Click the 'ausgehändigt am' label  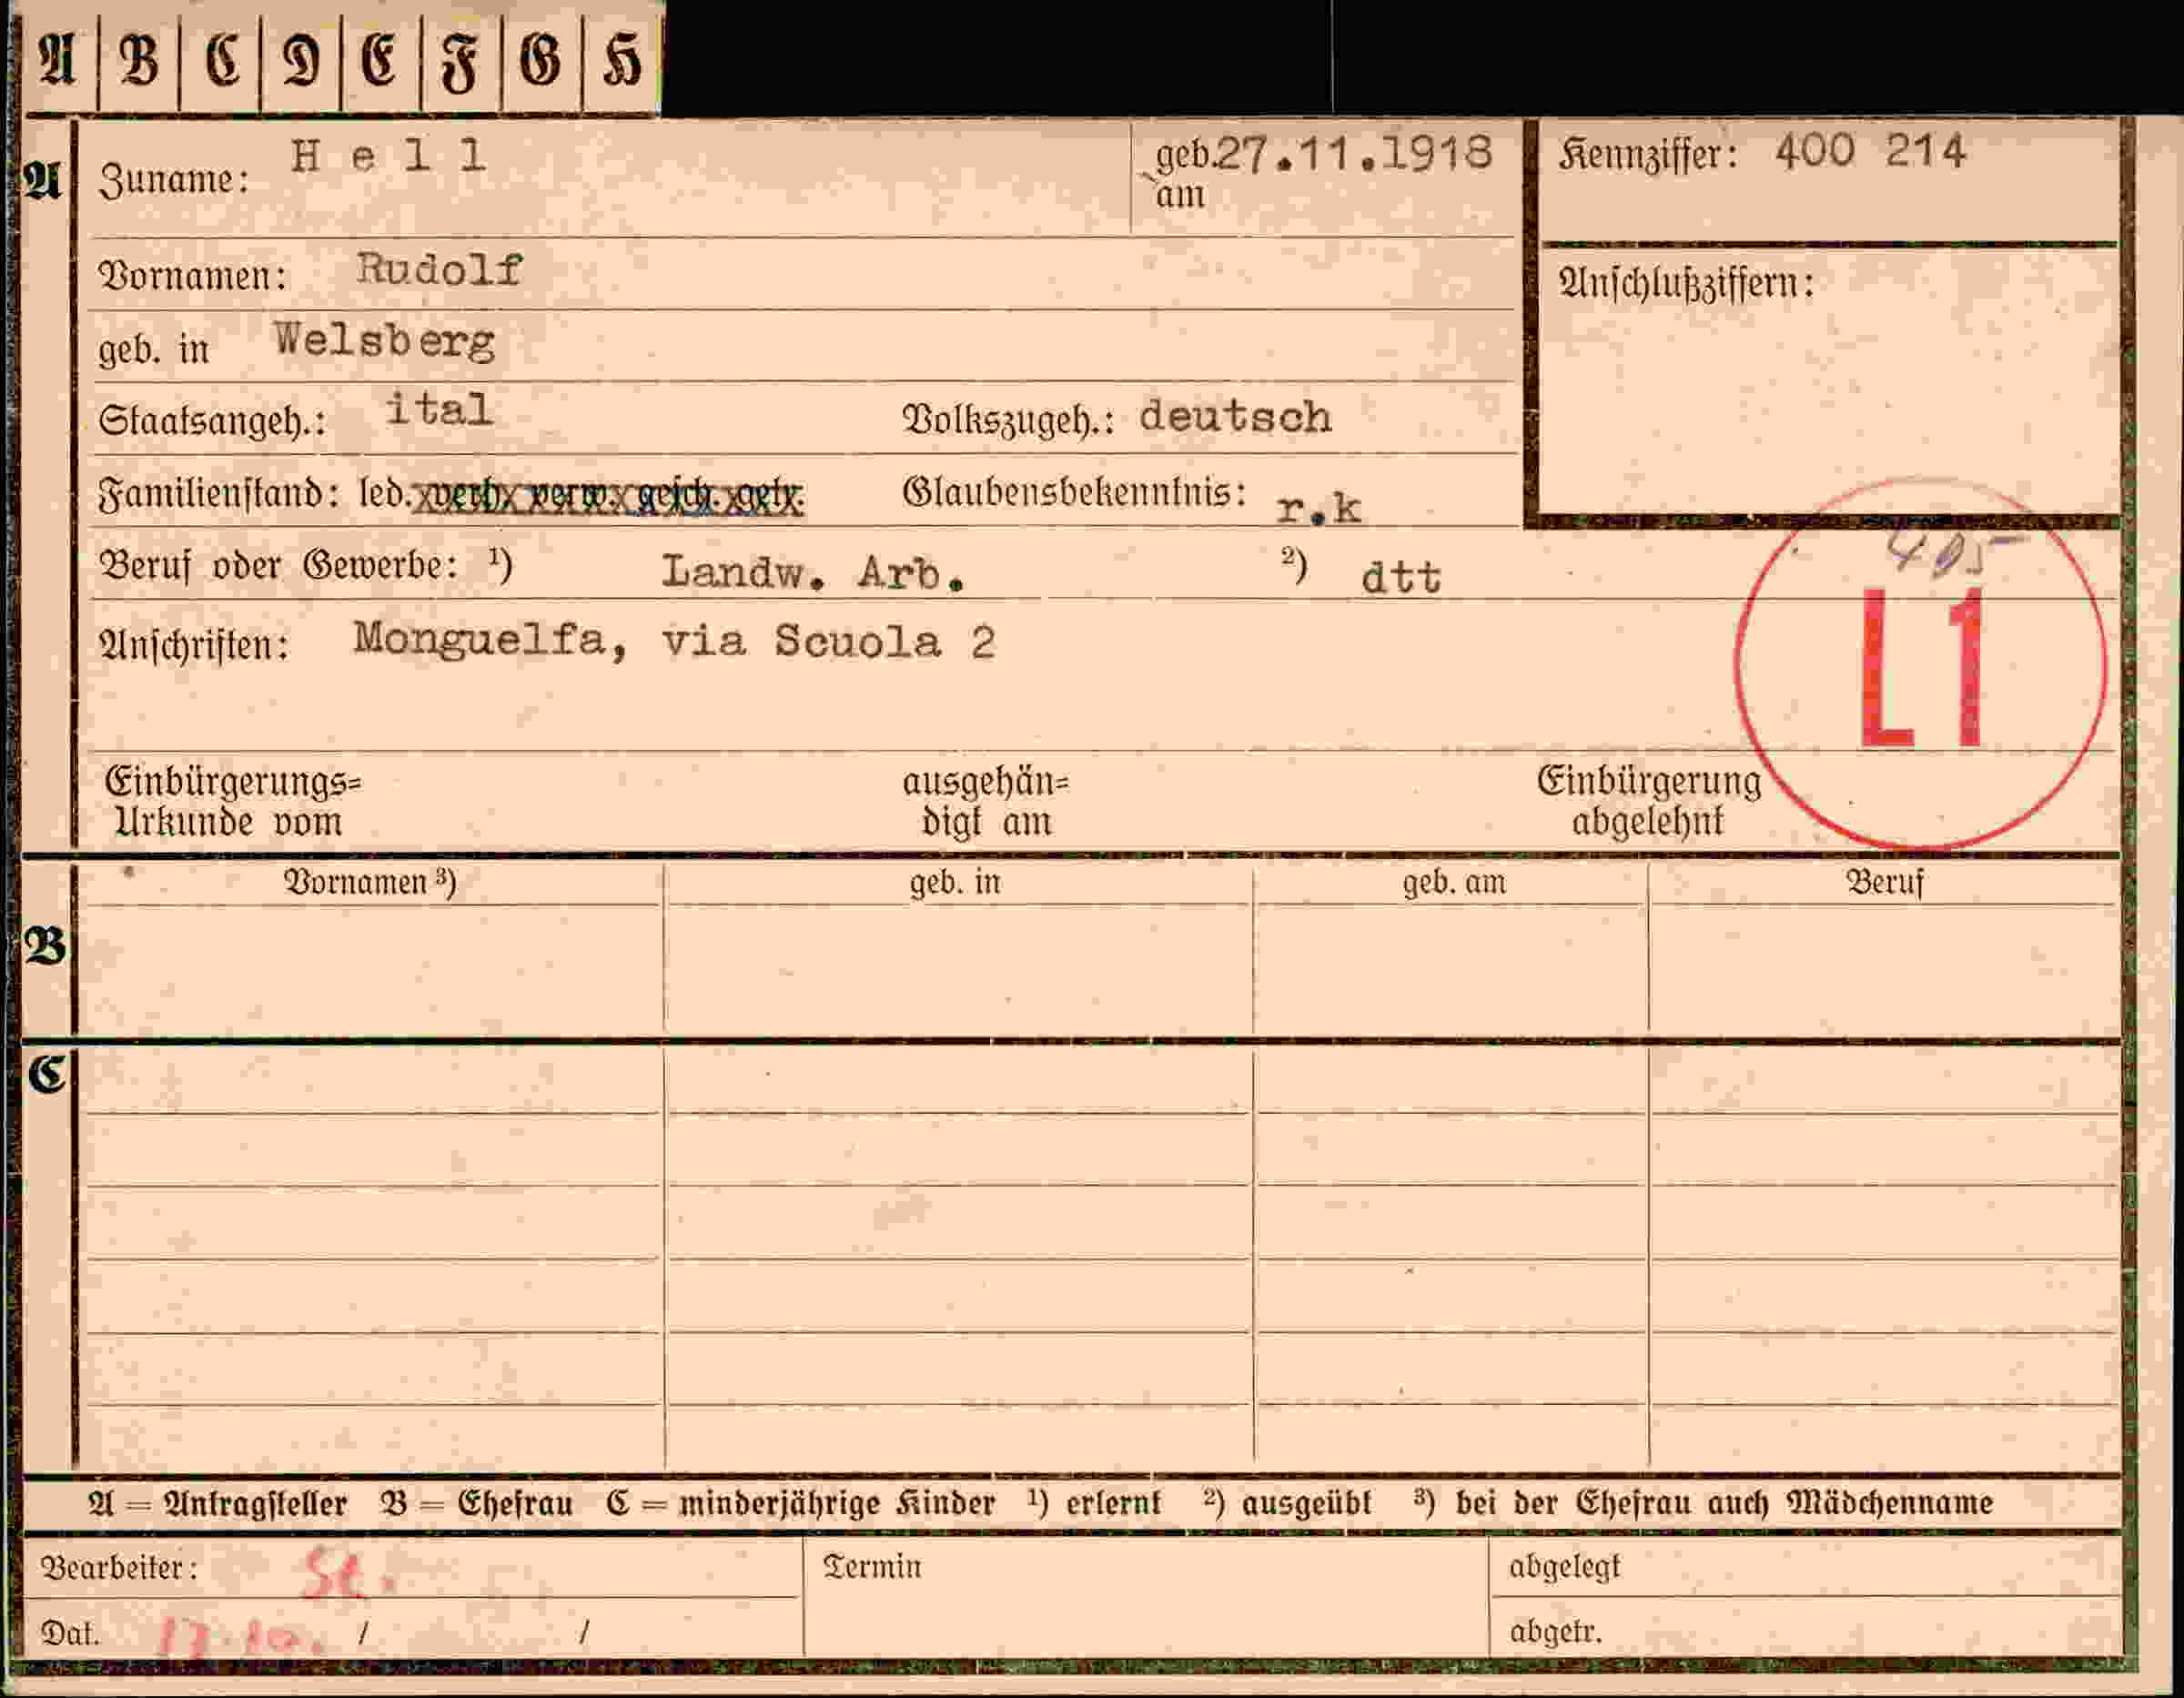pos(986,802)
